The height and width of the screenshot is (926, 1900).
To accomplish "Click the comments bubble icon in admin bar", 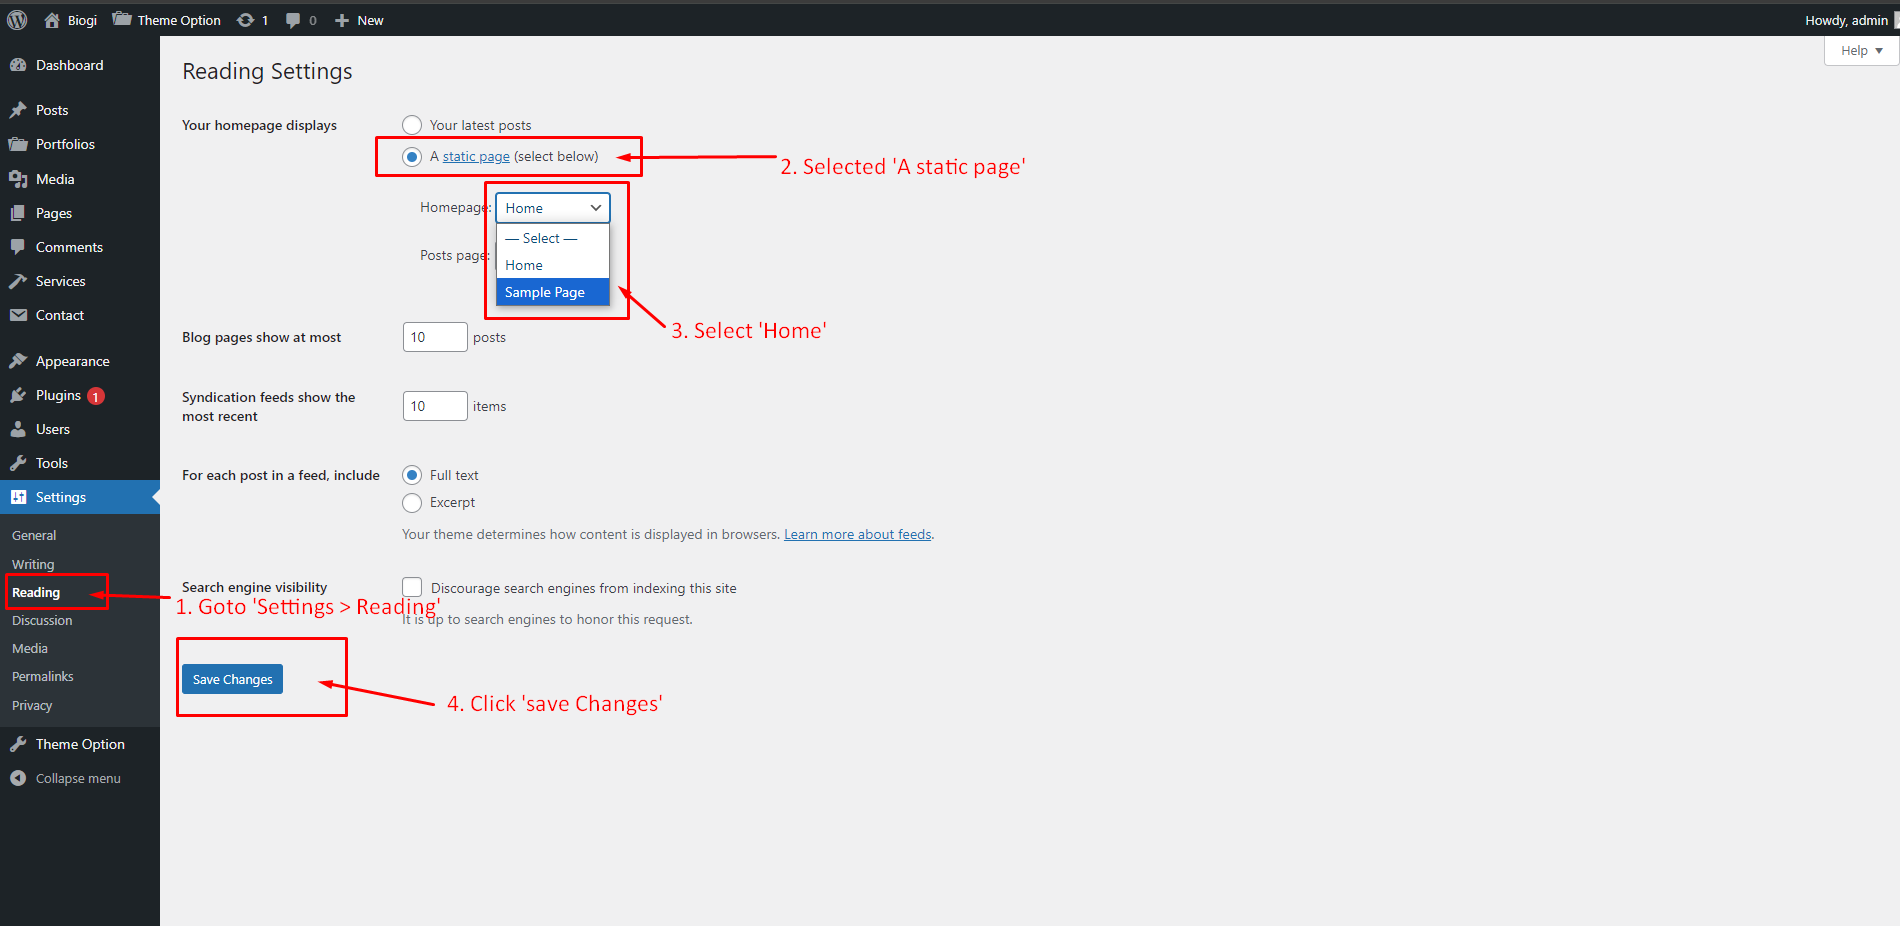I will point(293,20).
